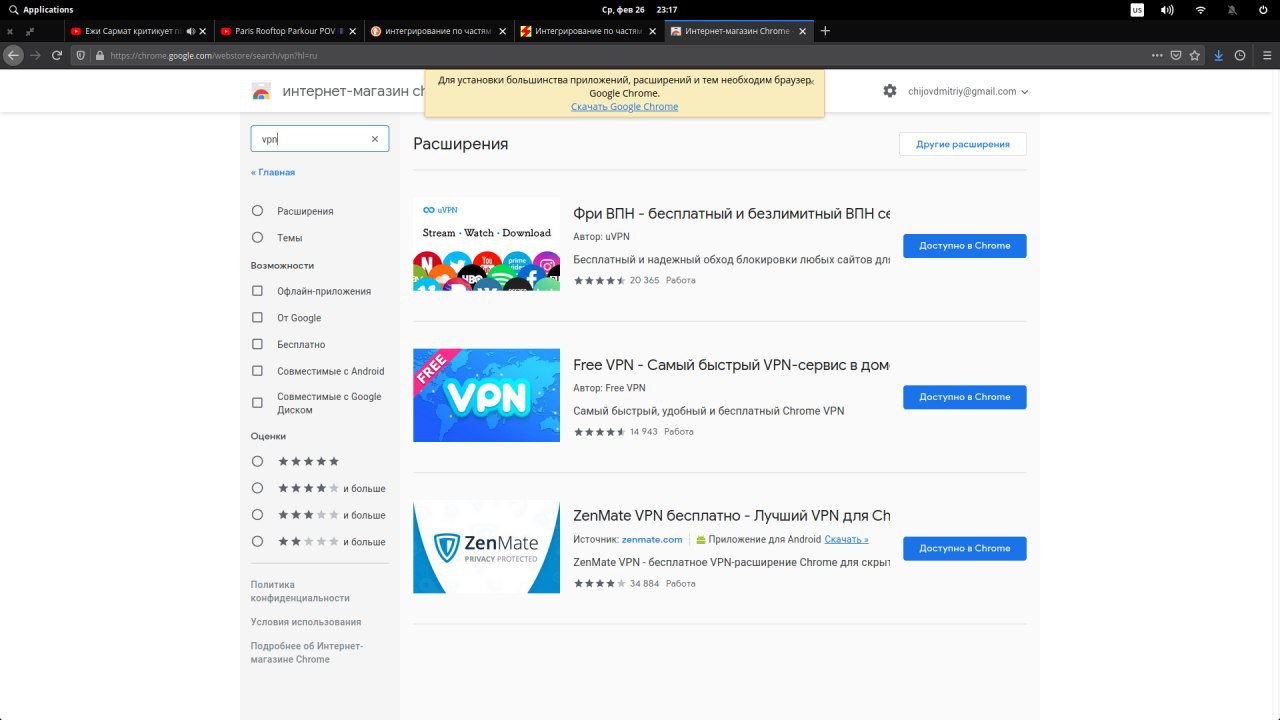Open the power session menu
Screen dimensions: 1280x720
tap(1264, 9)
